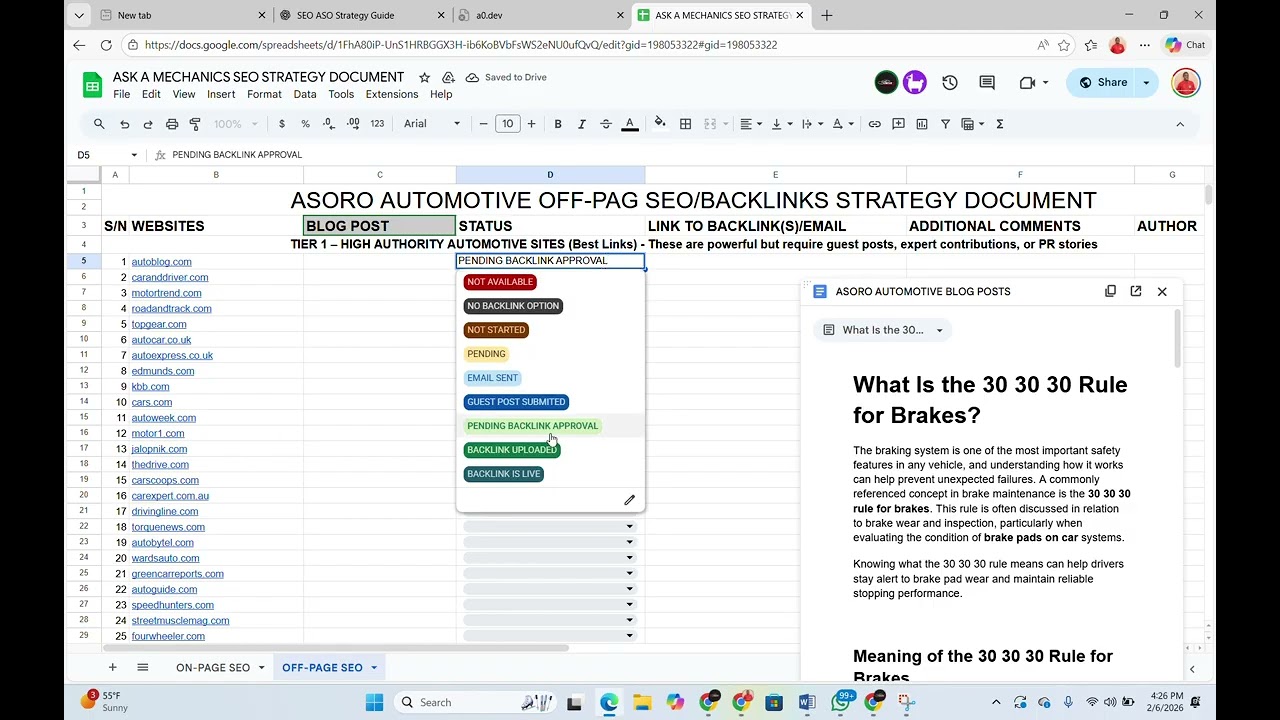Screen dimensions: 1280x720
Task: Open the fill color bucket
Action: click(x=660, y=124)
